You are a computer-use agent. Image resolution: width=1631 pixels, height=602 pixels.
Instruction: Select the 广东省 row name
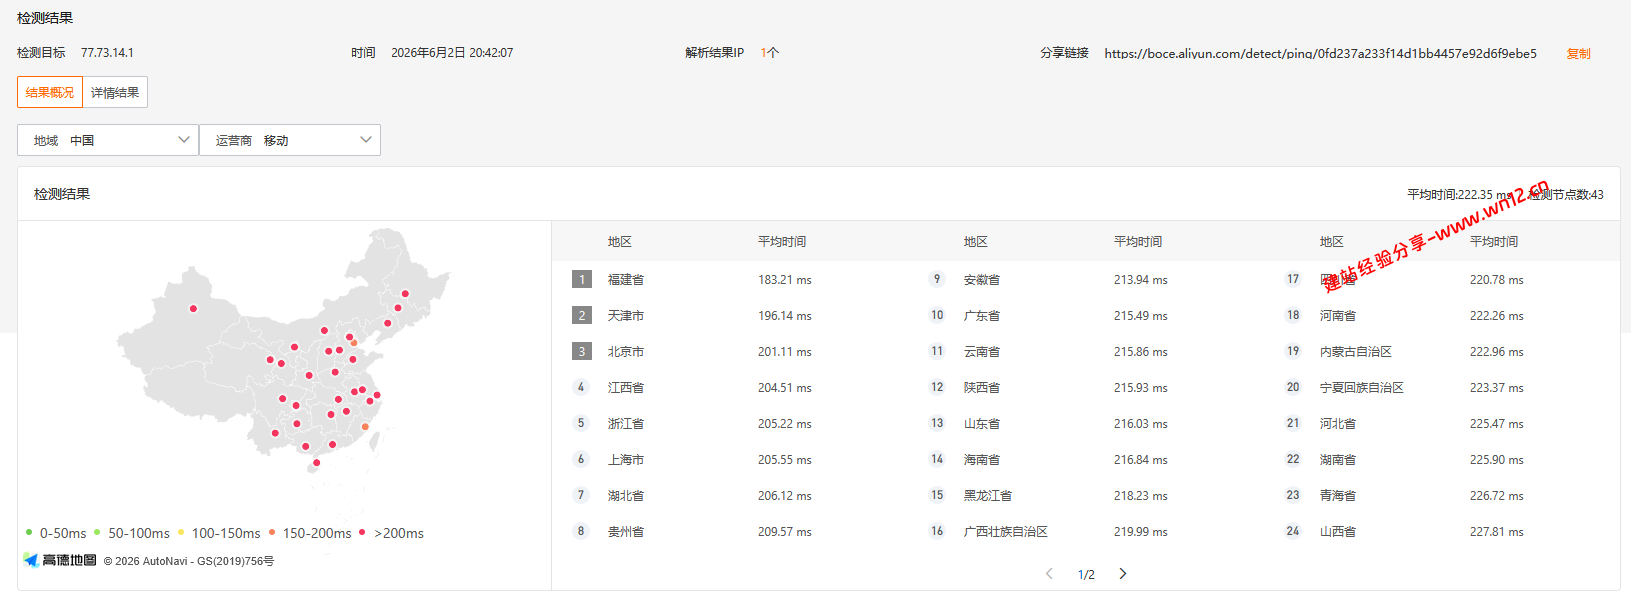pos(982,316)
